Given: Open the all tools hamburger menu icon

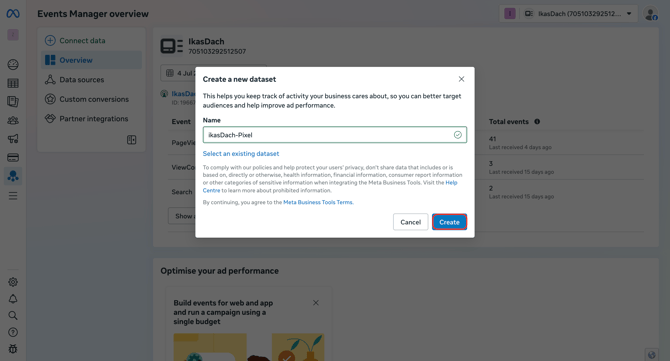Looking at the screenshot, I should [13, 196].
